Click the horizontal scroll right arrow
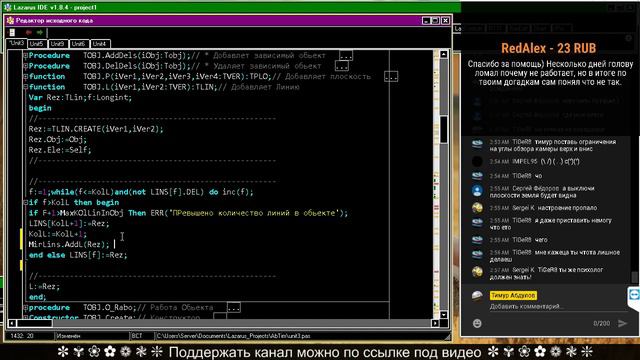Image resolution: width=640 pixels, height=360 pixels. click(436, 323)
